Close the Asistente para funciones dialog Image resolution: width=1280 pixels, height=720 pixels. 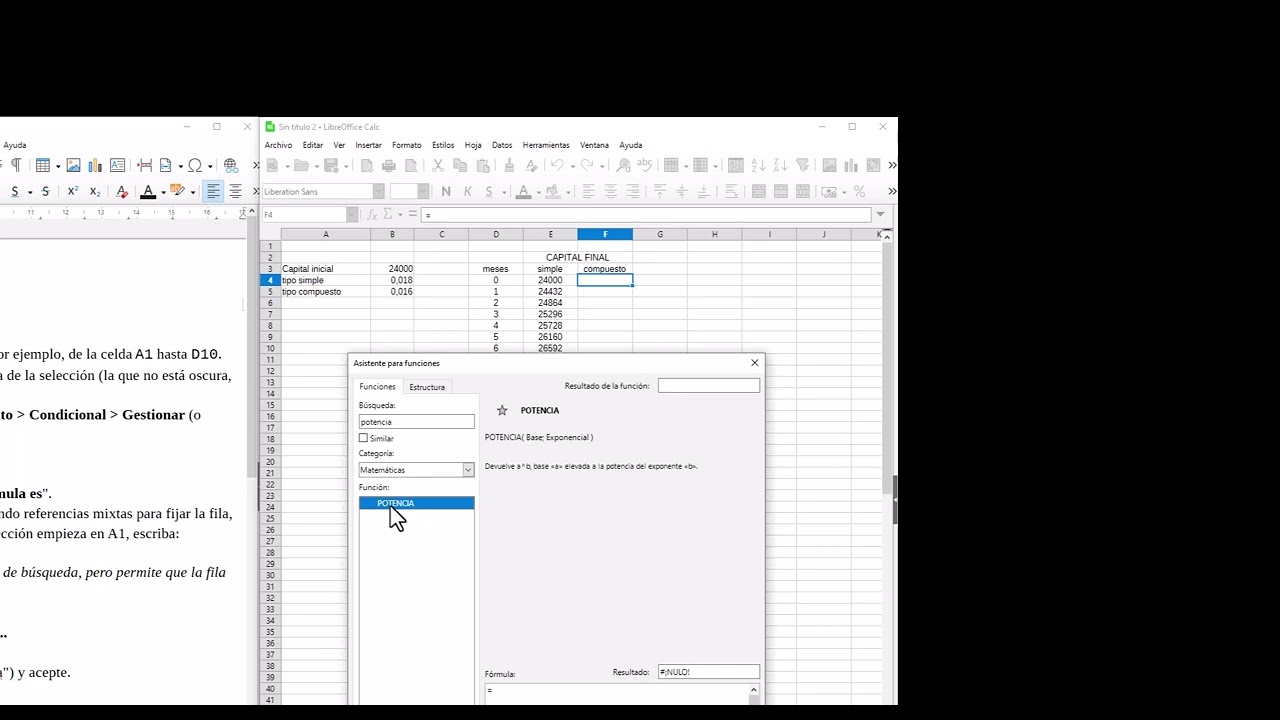pos(754,363)
